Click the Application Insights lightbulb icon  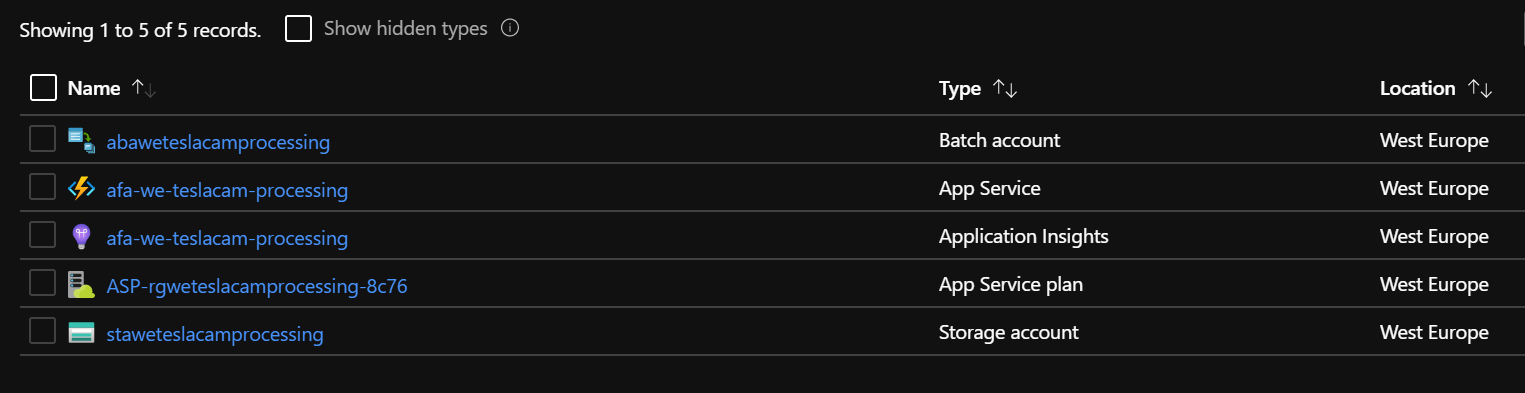tap(81, 237)
